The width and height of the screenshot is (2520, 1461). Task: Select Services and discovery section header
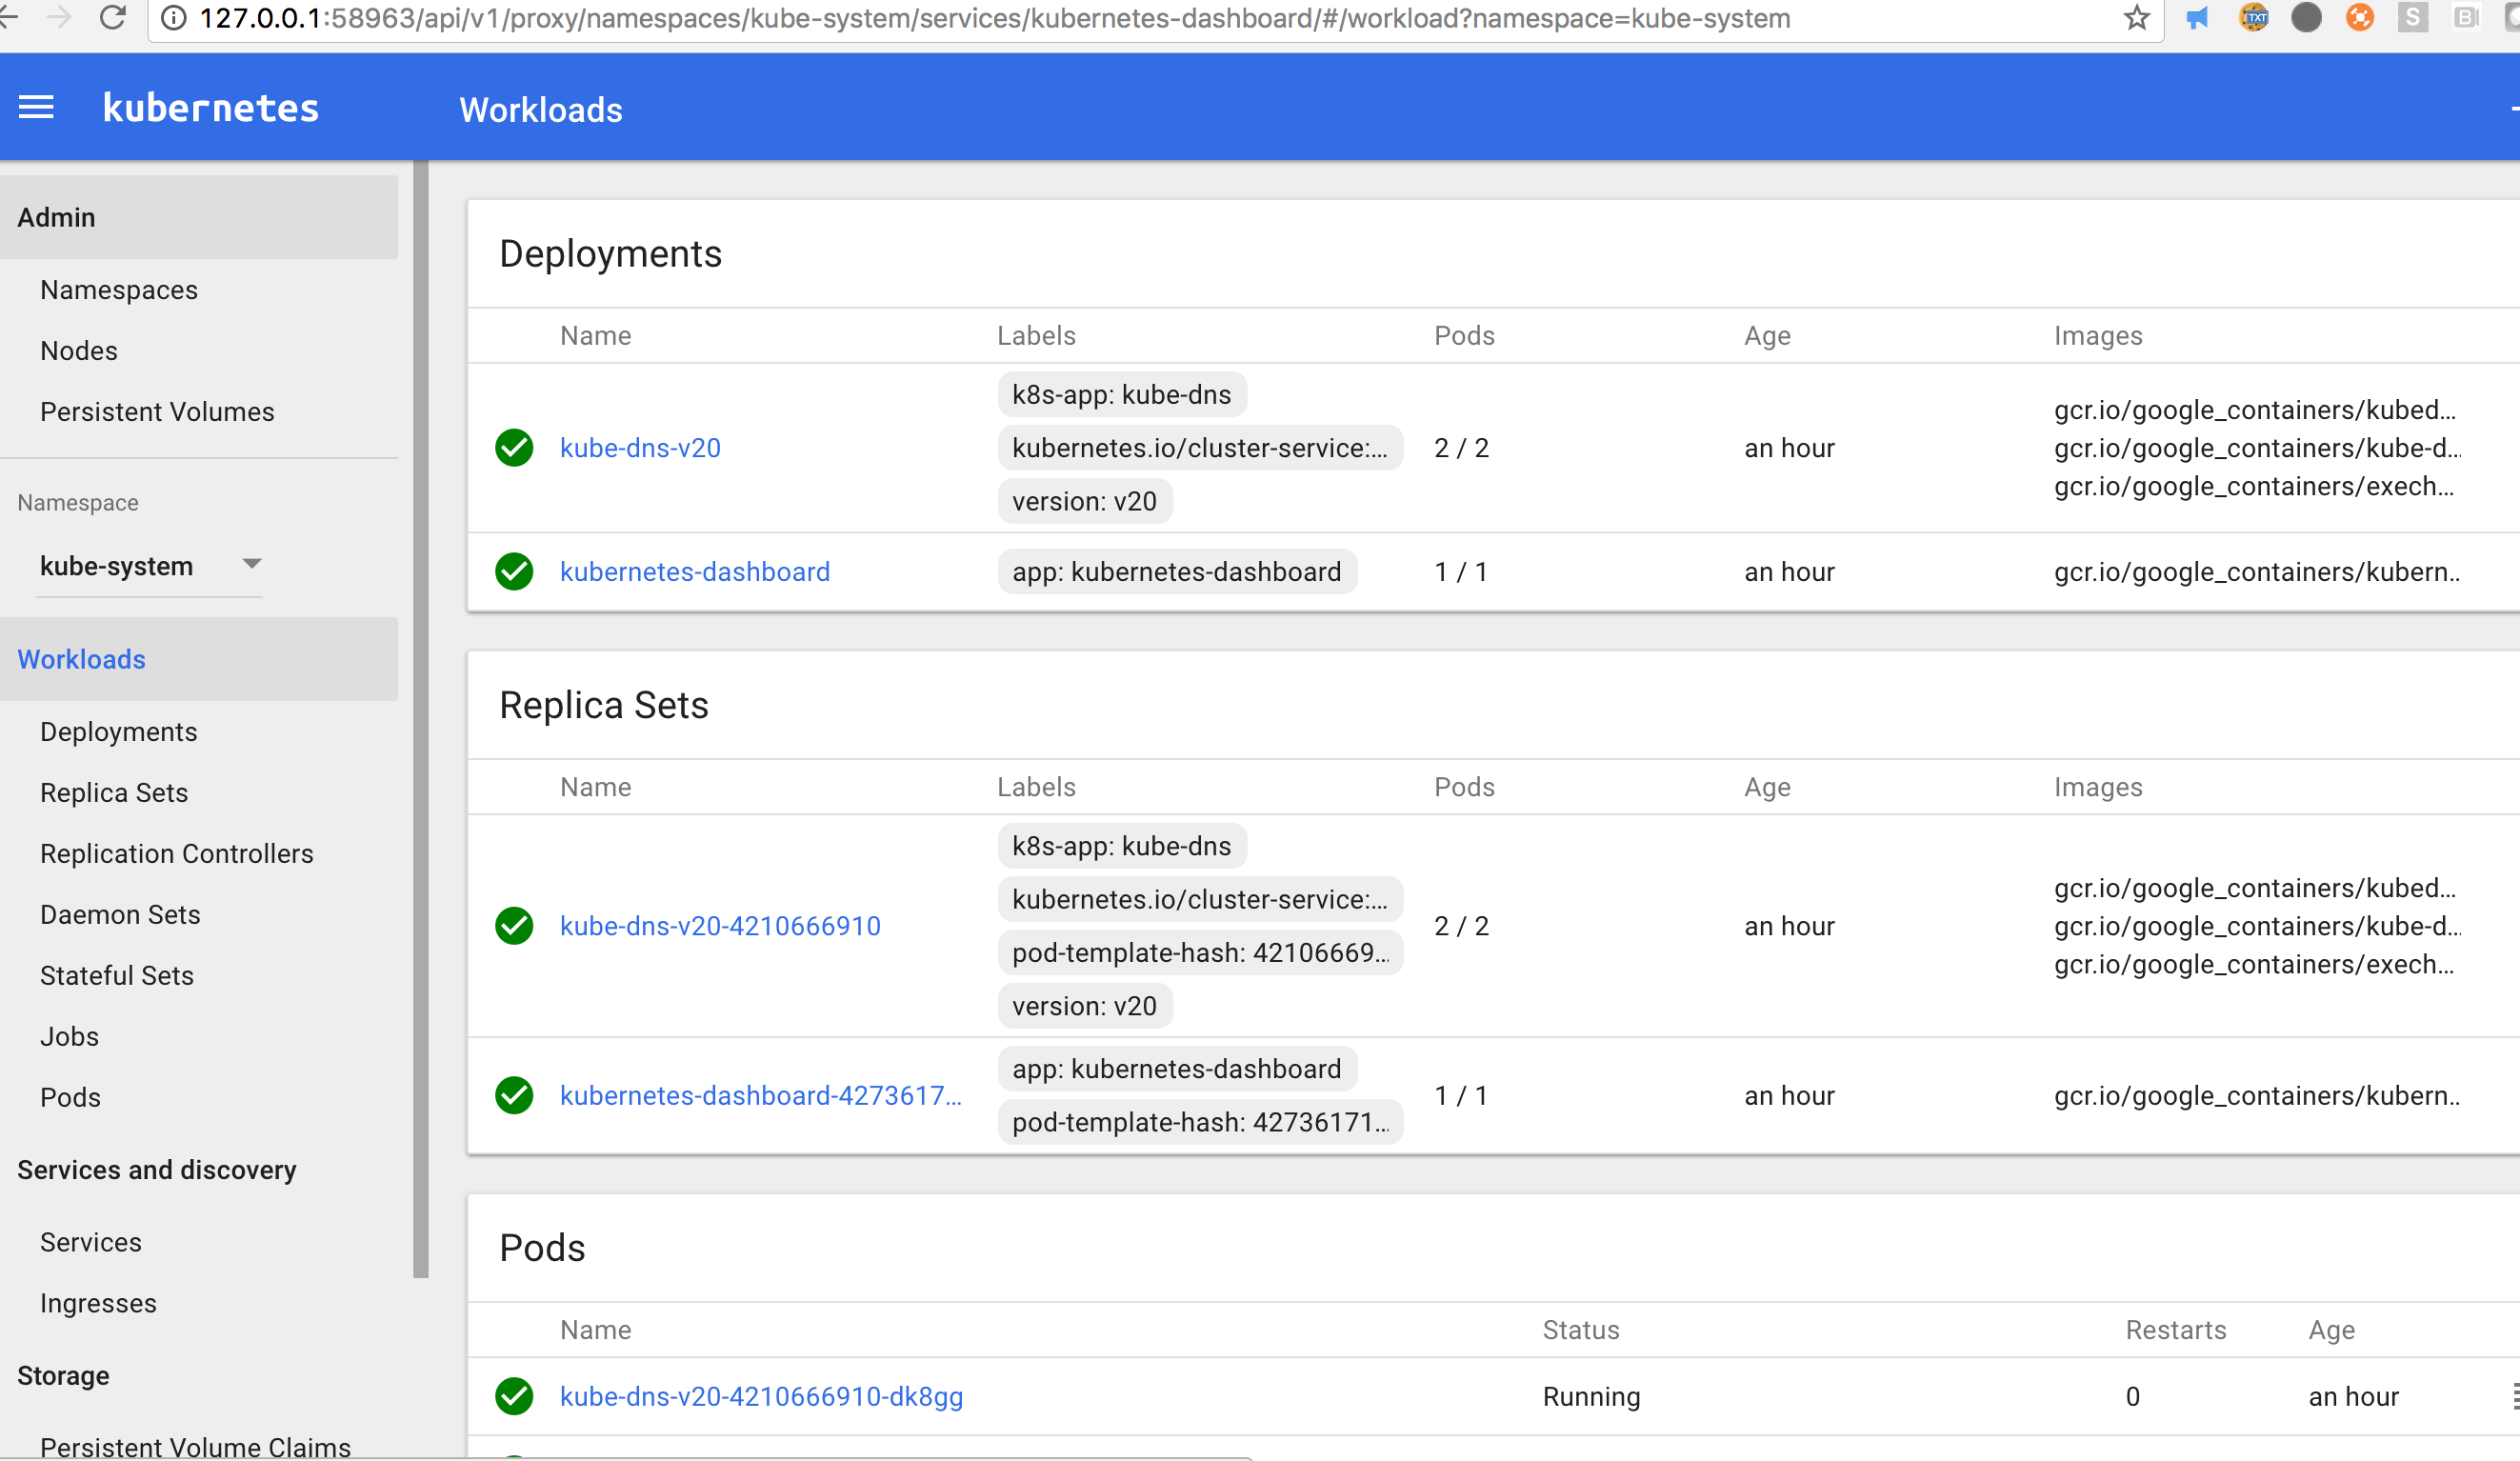(x=157, y=1170)
